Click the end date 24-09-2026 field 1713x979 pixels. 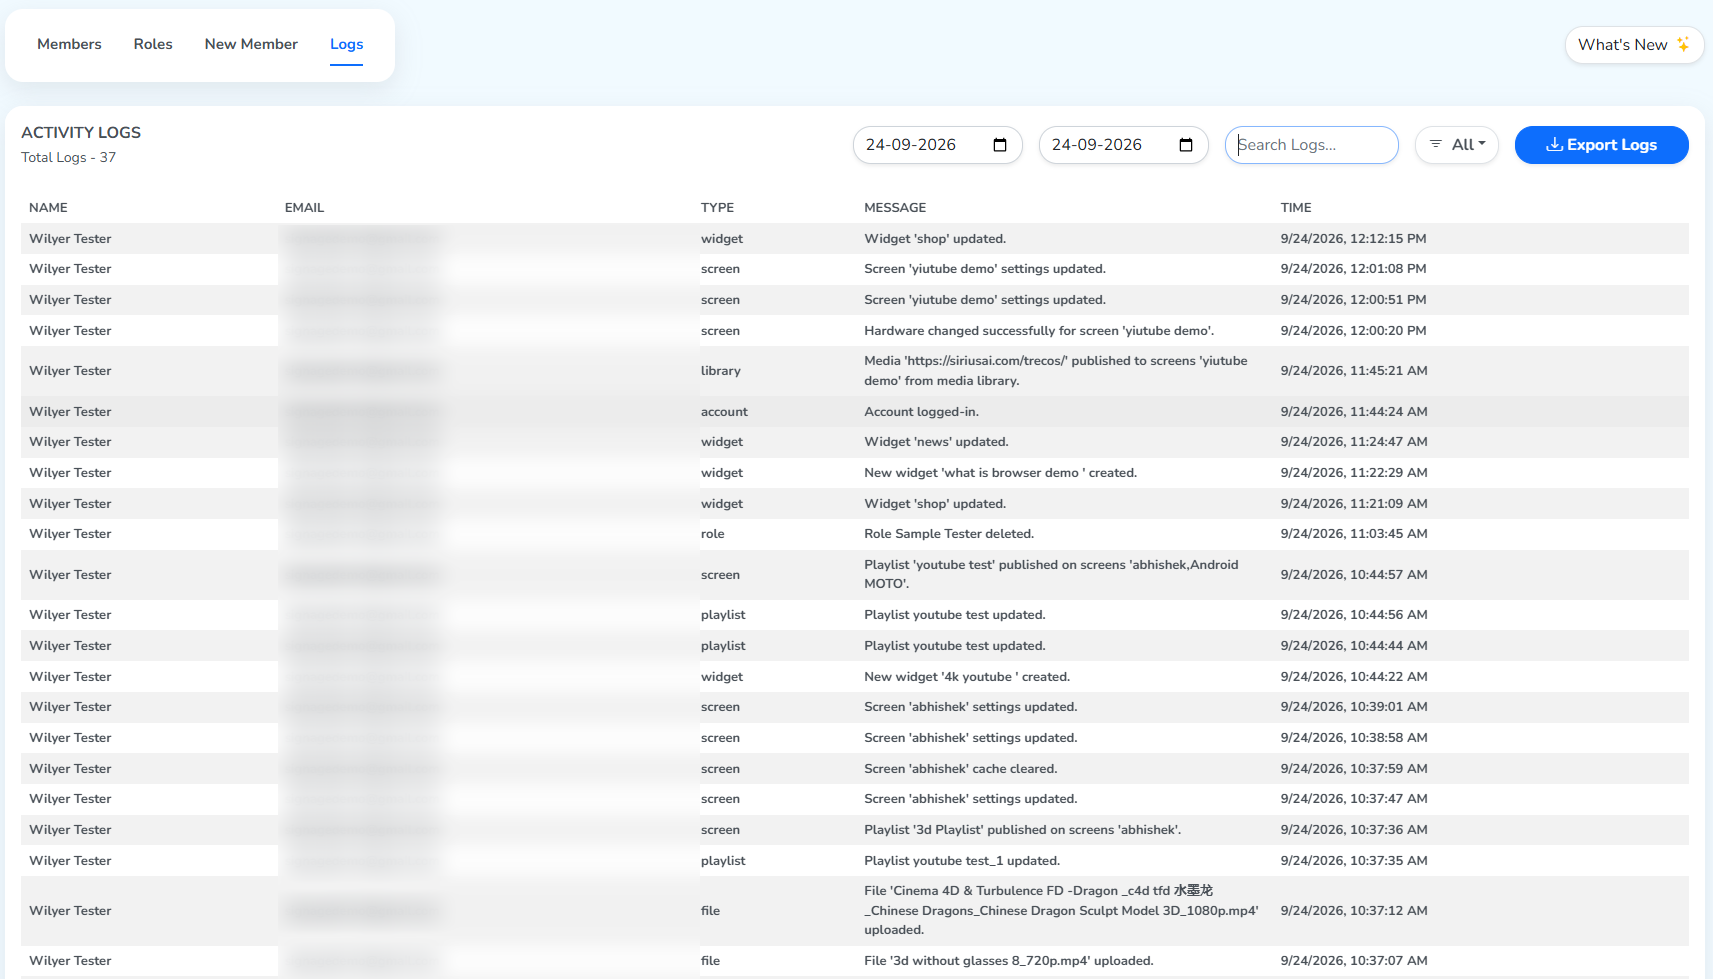(x=1123, y=145)
